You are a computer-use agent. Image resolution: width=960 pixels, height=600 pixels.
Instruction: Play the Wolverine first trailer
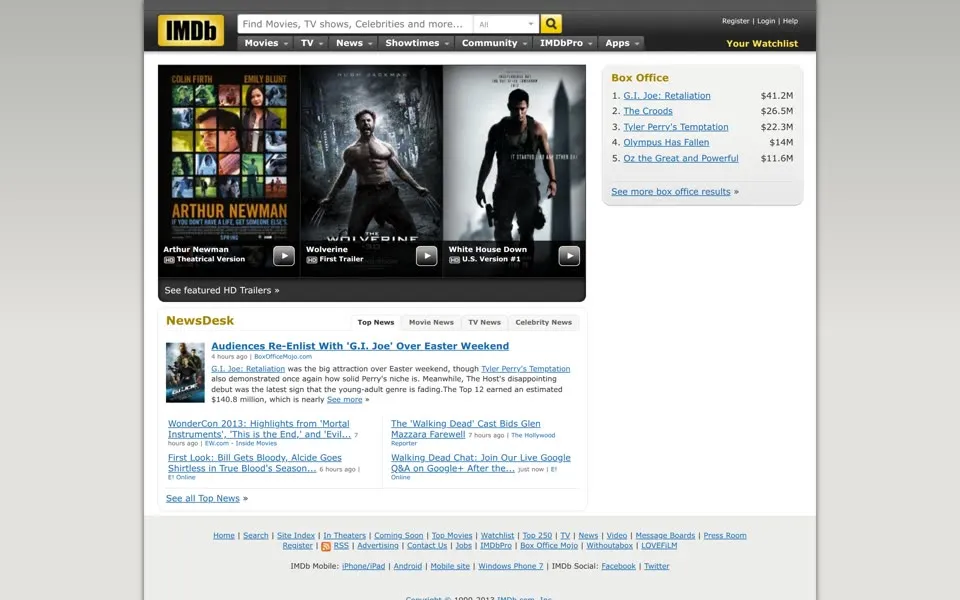(x=426, y=255)
